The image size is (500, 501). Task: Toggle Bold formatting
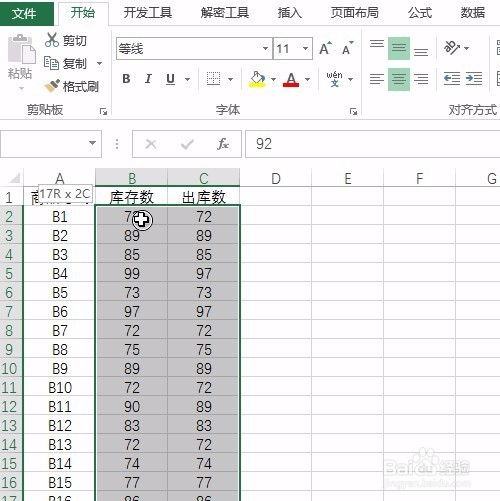(126, 79)
